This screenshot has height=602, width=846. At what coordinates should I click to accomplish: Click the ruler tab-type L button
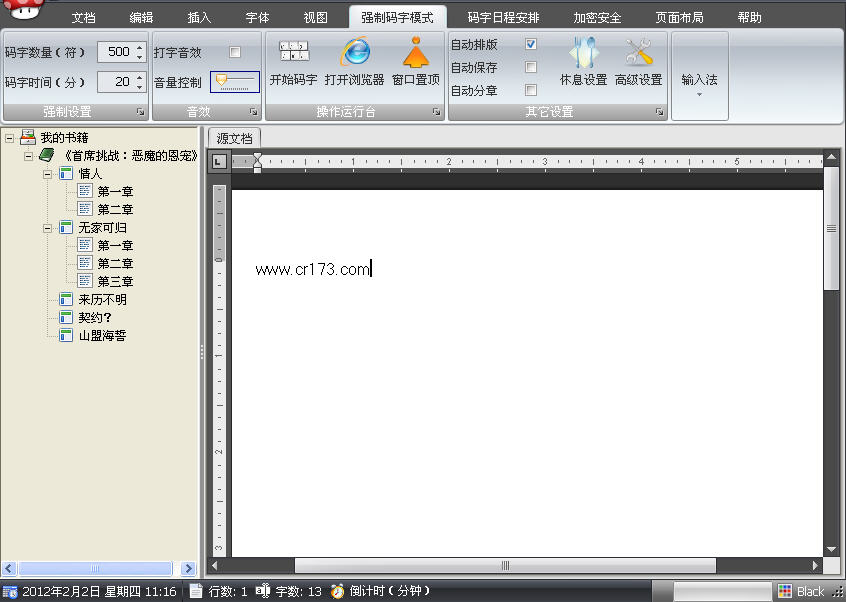click(218, 161)
